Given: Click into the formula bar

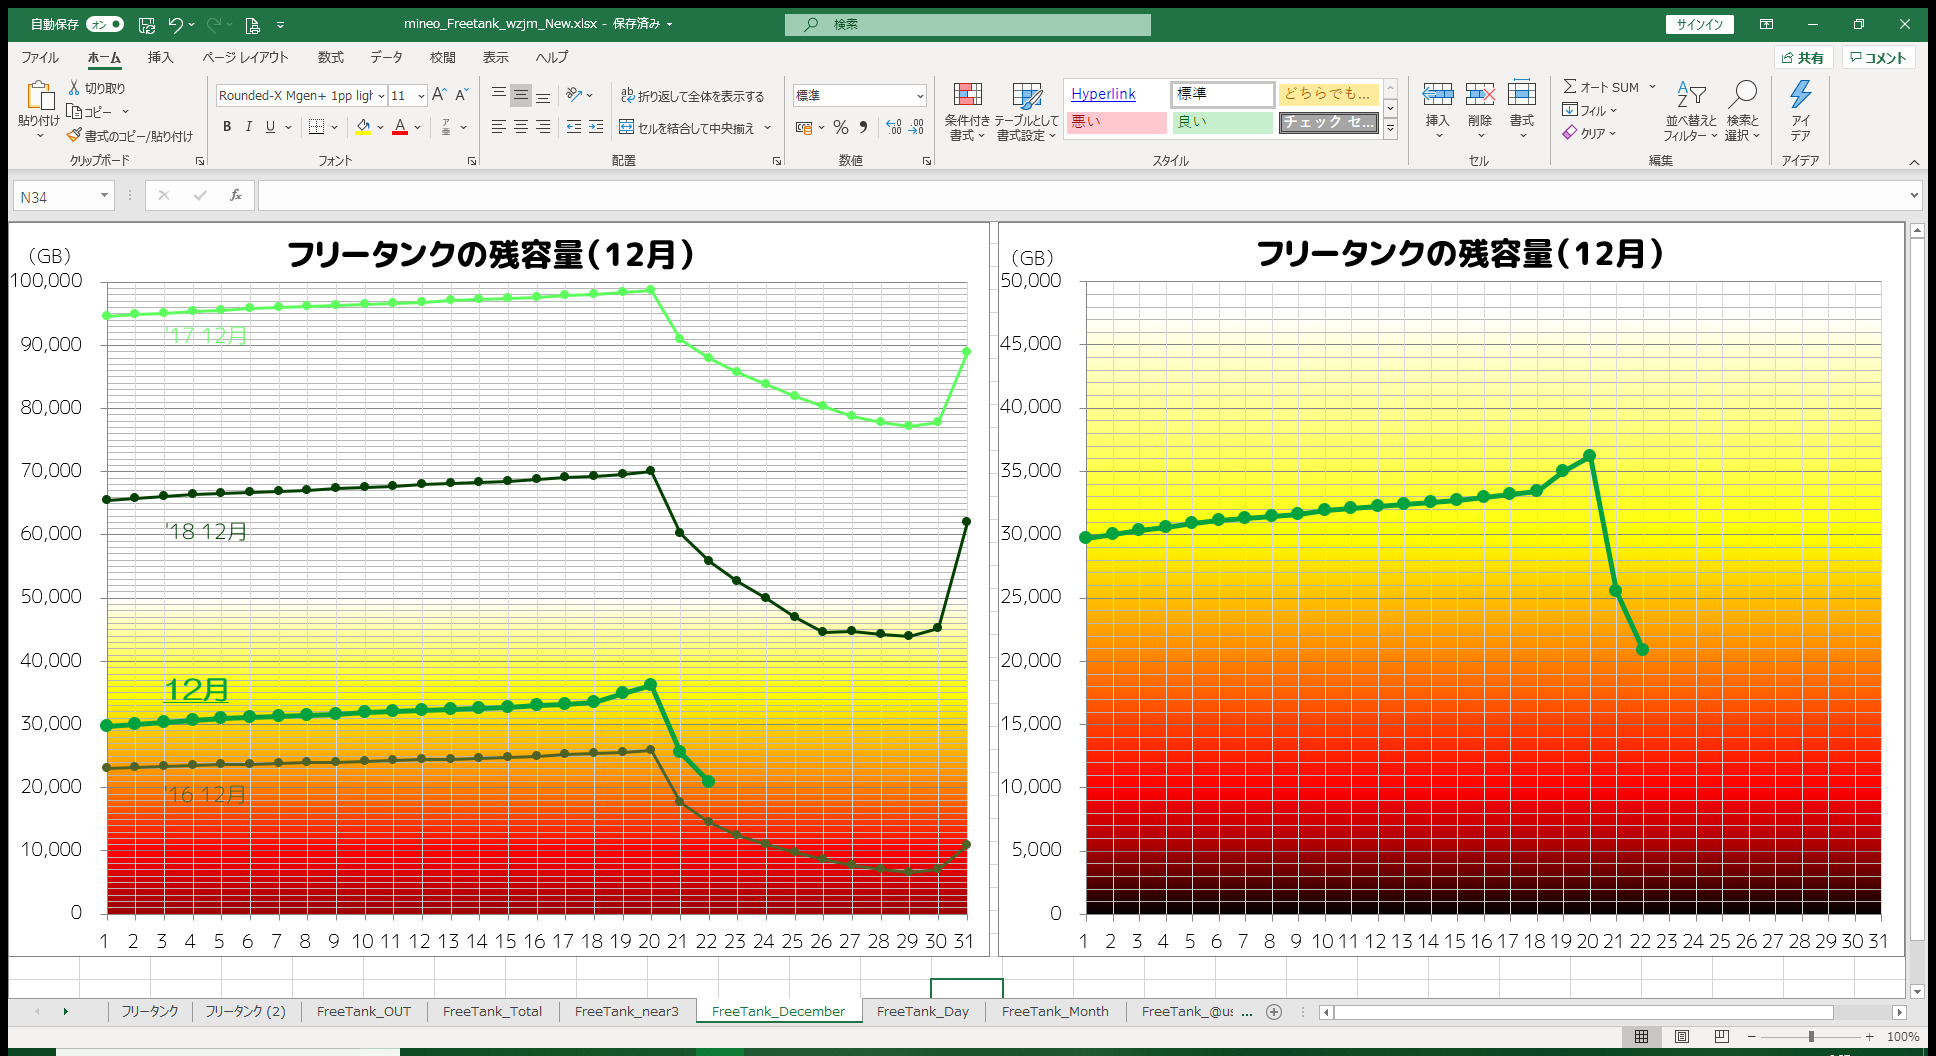Looking at the screenshot, I should (1080, 196).
